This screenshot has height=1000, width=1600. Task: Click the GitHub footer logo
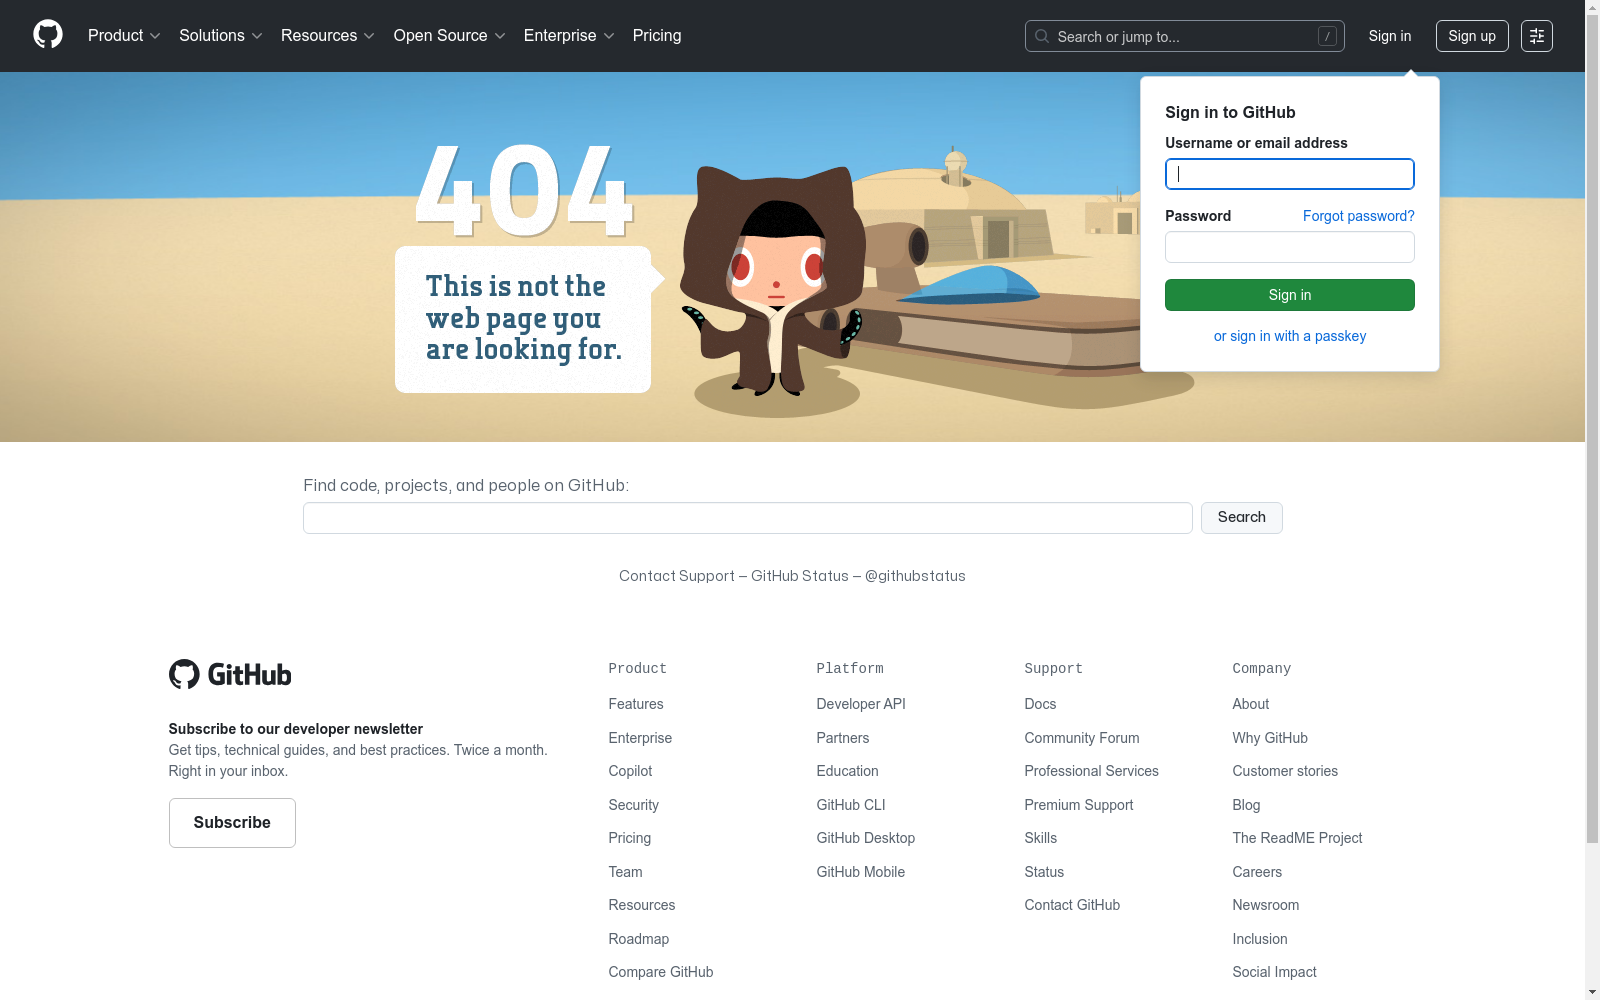(230, 674)
